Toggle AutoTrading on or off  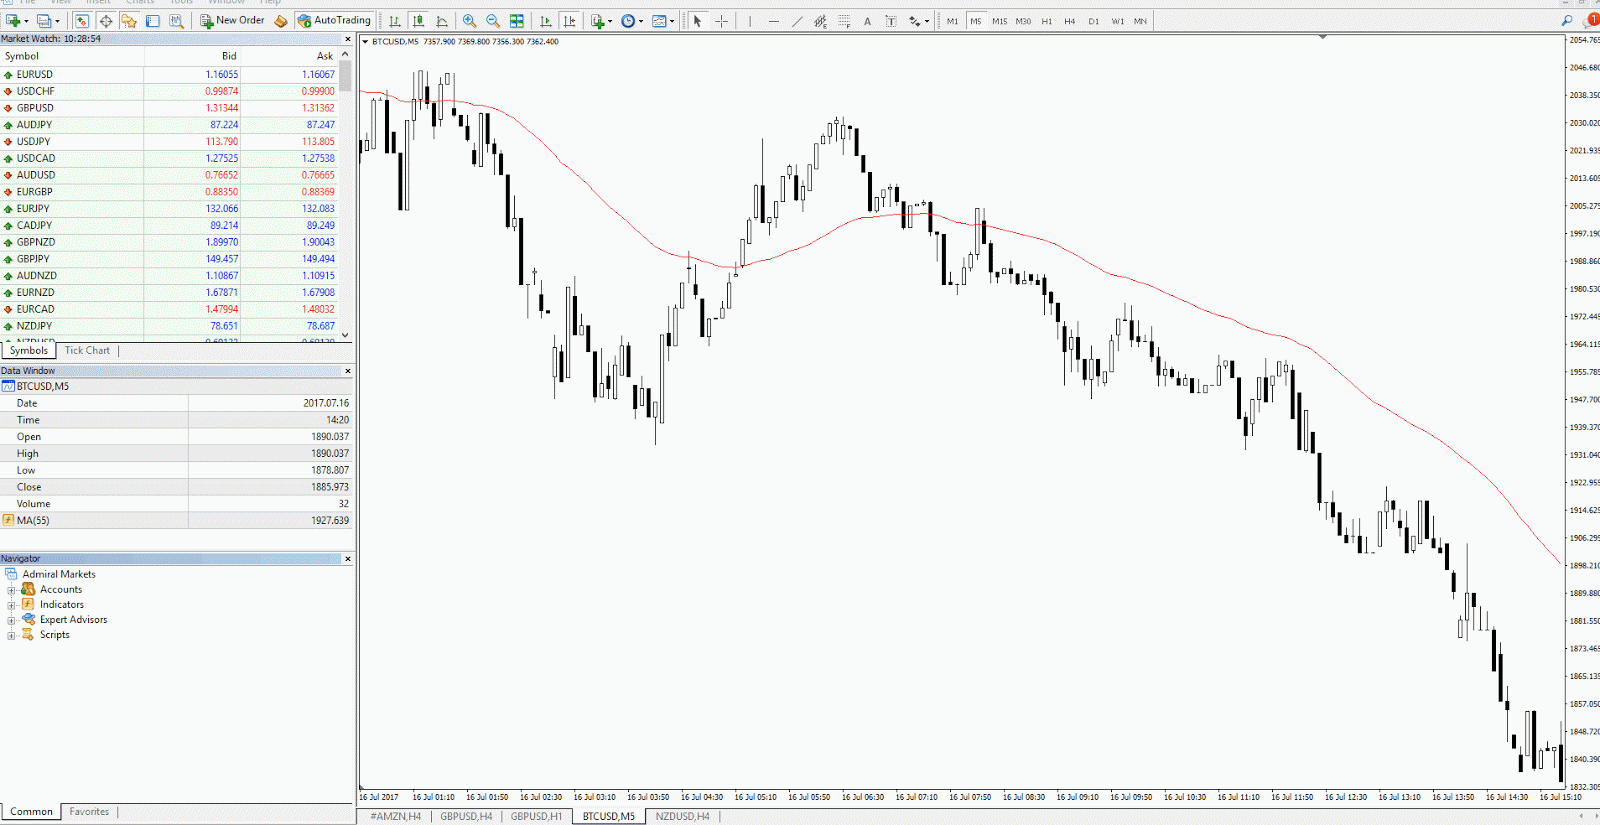(334, 20)
